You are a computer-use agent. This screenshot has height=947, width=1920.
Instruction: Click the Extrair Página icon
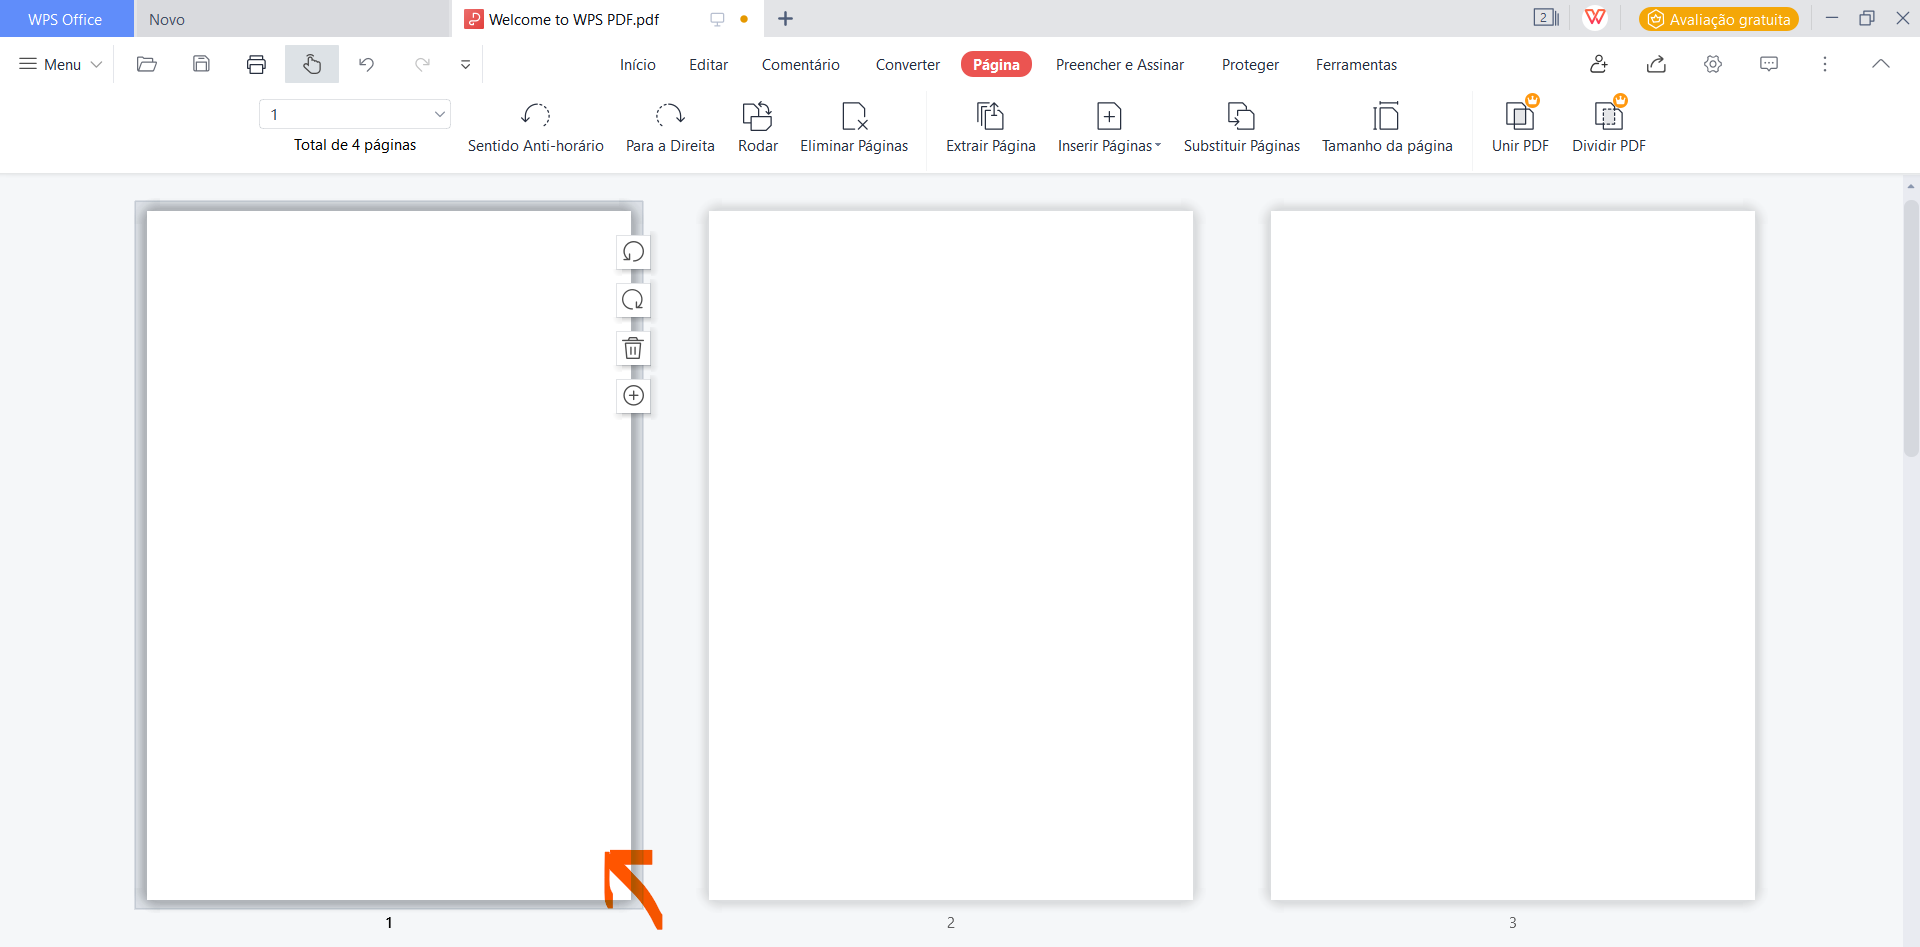pyautogui.click(x=990, y=116)
